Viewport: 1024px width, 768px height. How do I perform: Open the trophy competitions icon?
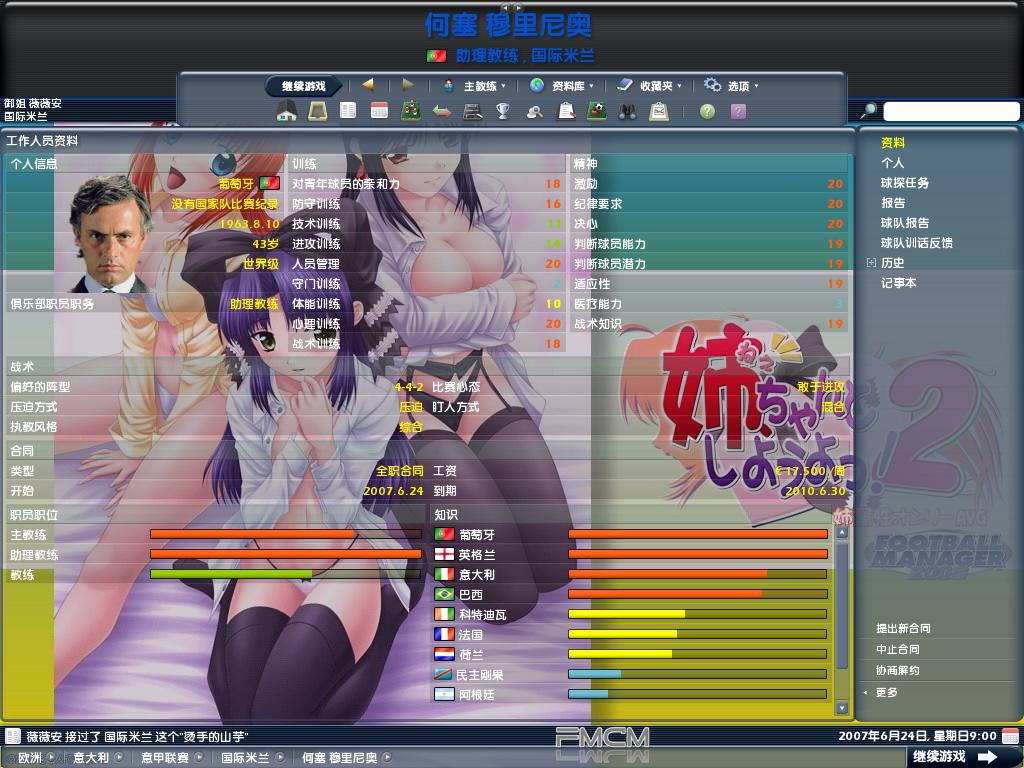click(x=503, y=111)
